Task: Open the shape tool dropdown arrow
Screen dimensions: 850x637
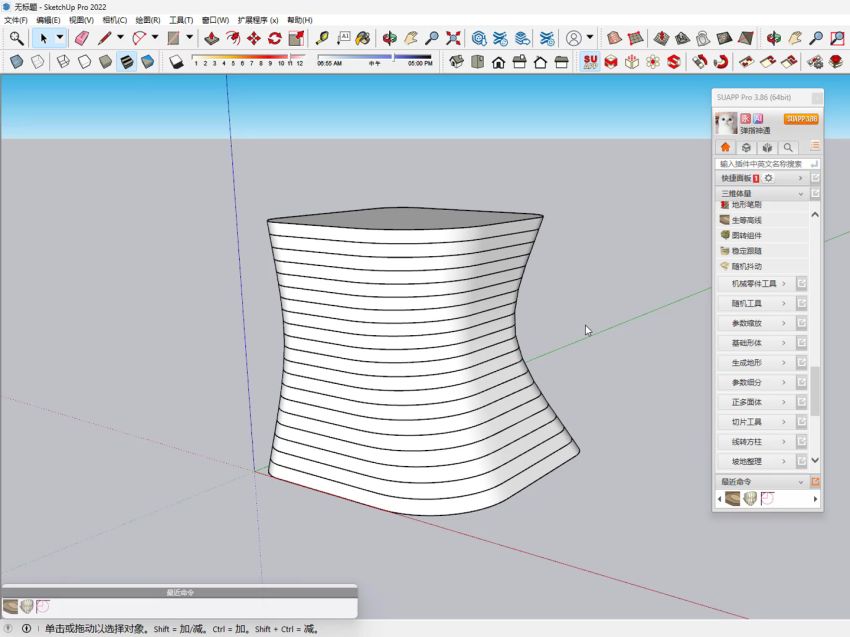Action: [190, 38]
